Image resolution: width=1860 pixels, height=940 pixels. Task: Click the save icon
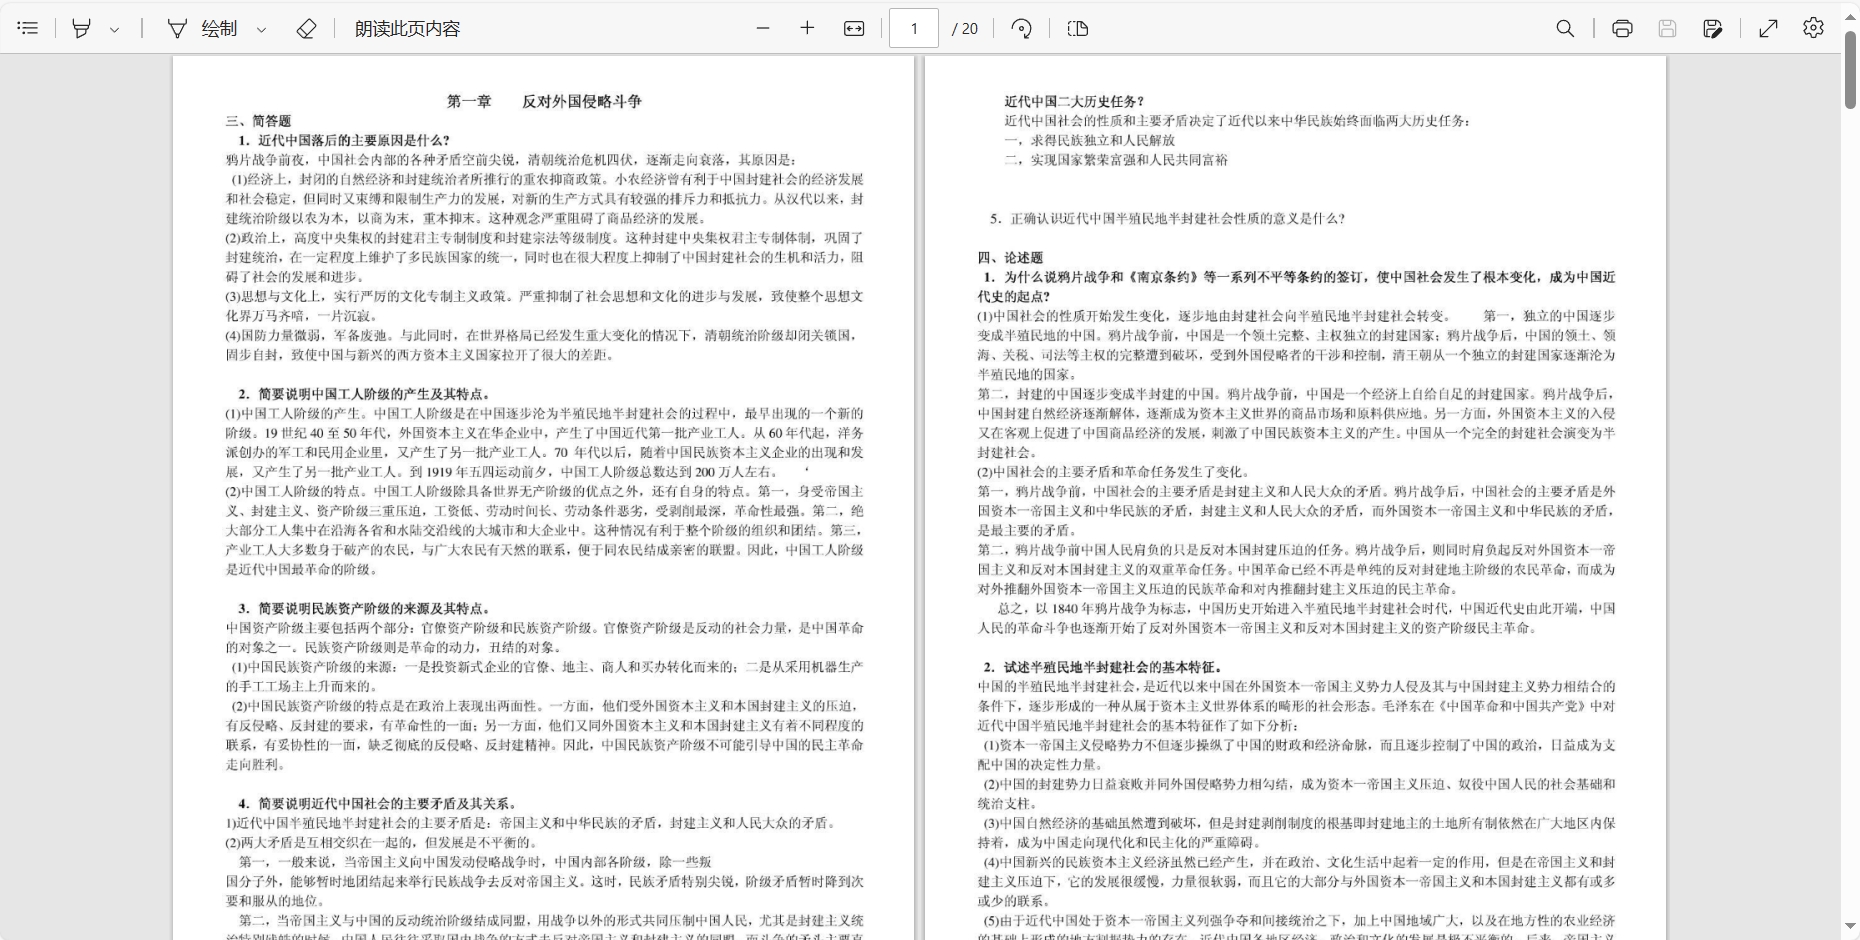pos(1667,28)
